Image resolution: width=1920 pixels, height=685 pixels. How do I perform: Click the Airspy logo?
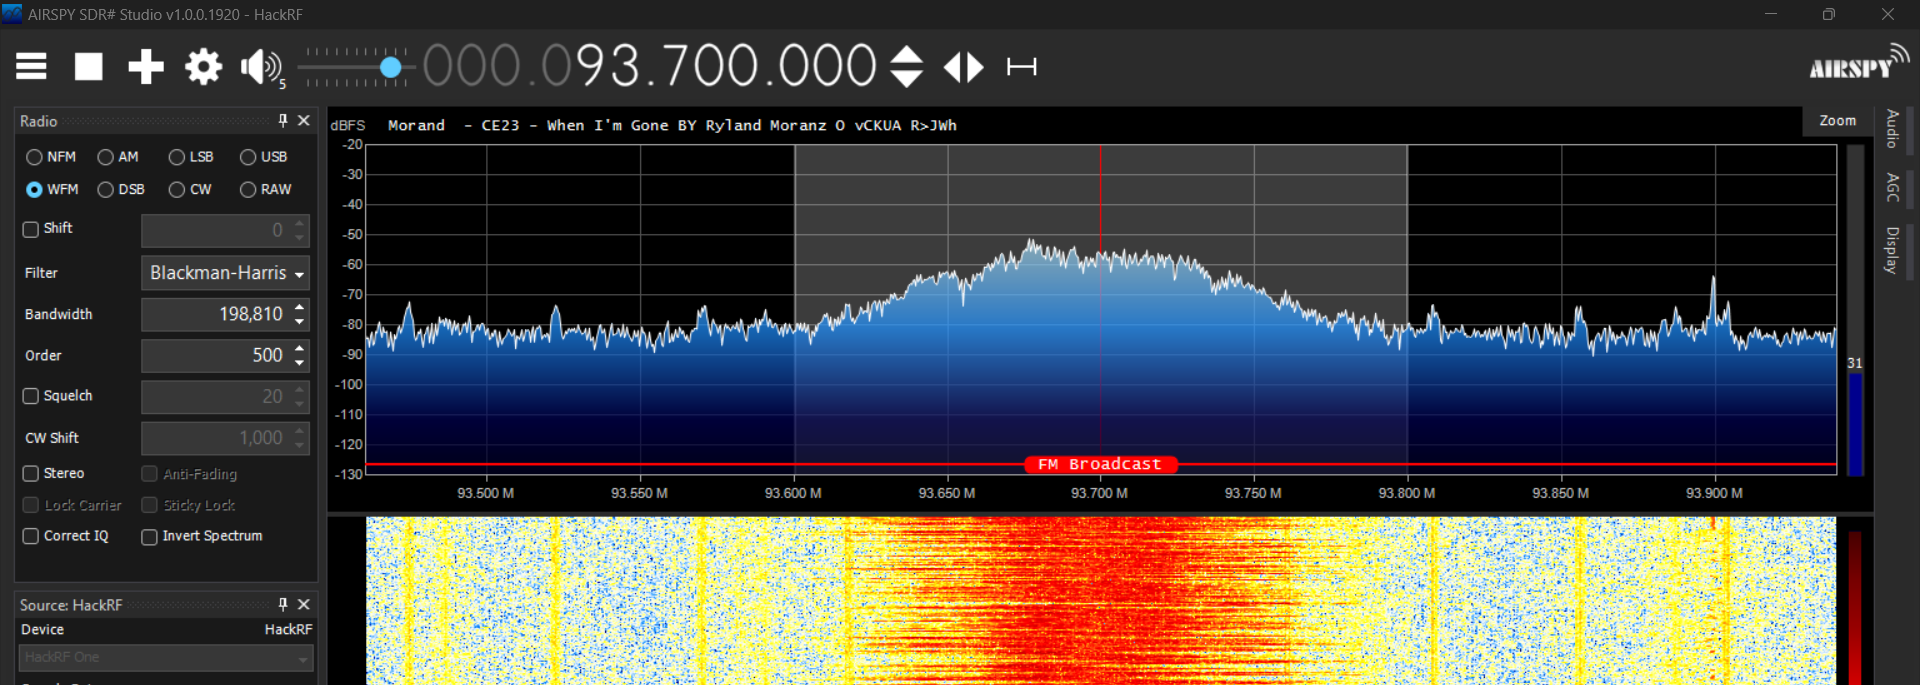pos(1859,63)
